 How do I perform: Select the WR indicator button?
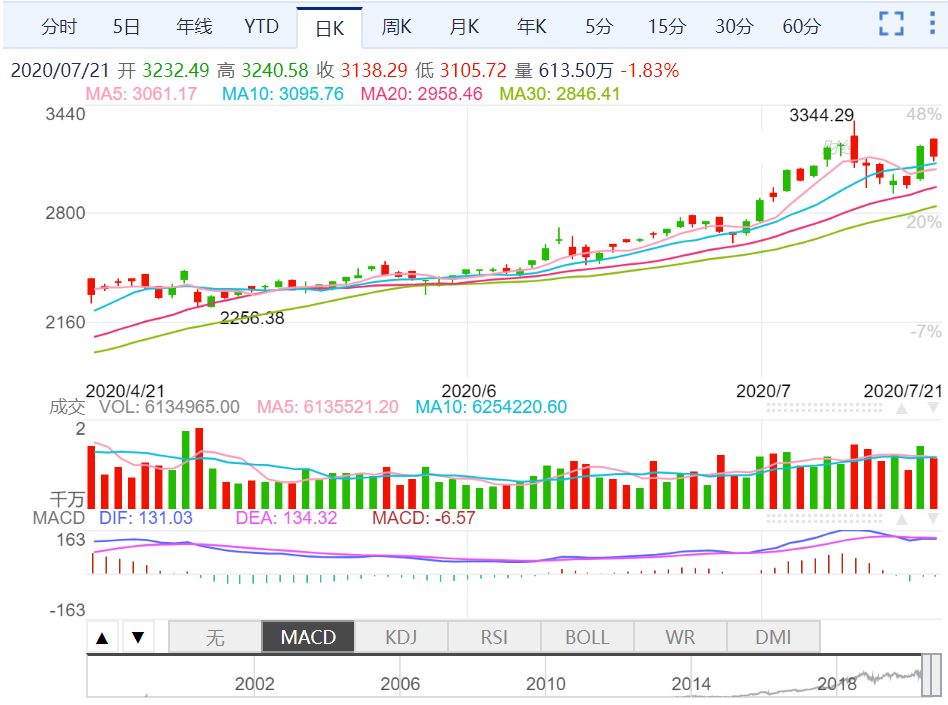tap(680, 637)
